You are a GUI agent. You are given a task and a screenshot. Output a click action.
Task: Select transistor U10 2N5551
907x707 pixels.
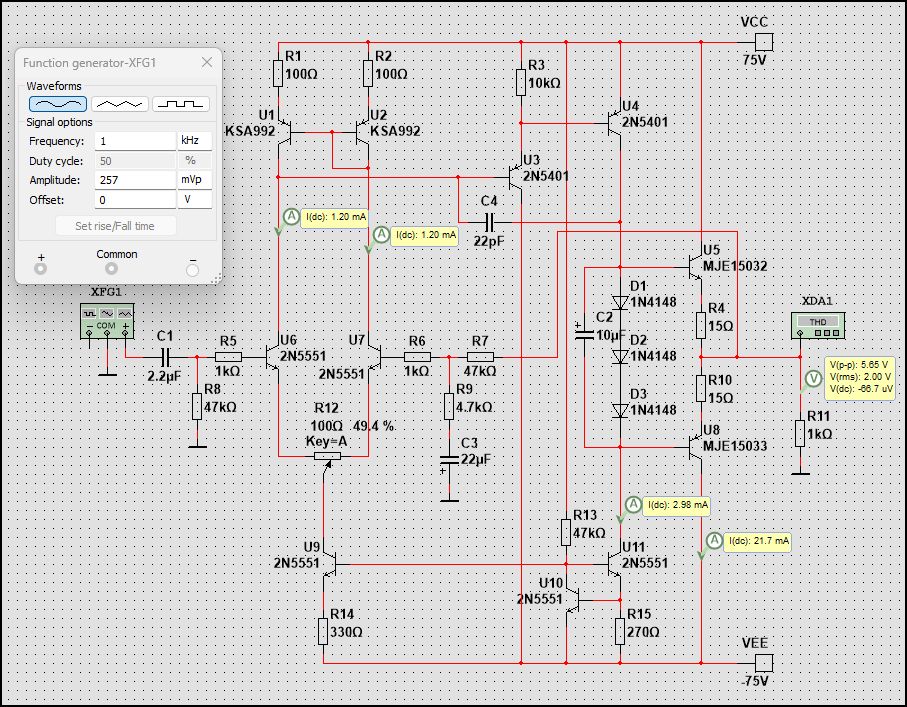573,600
